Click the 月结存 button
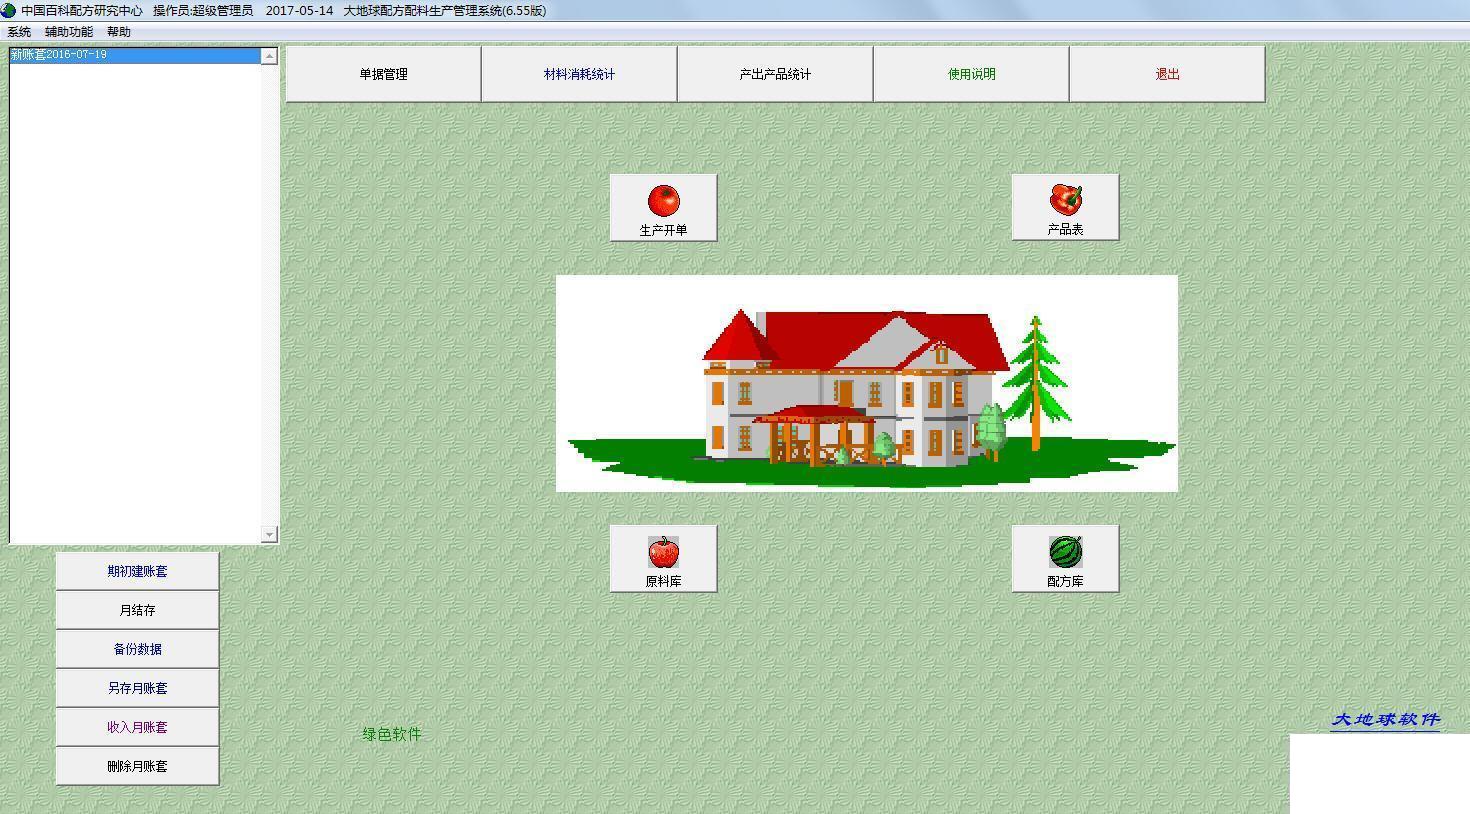This screenshot has width=1470, height=814. [x=137, y=610]
